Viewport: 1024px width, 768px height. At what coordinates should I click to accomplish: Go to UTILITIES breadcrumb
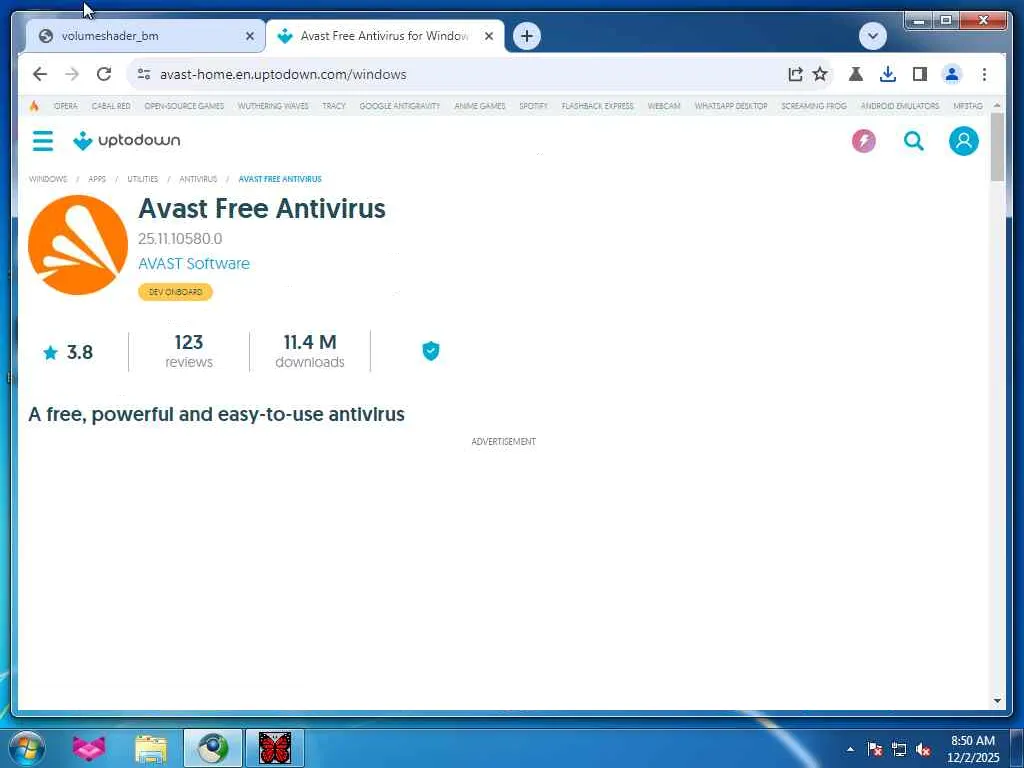pyautogui.click(x=142, y=179)
